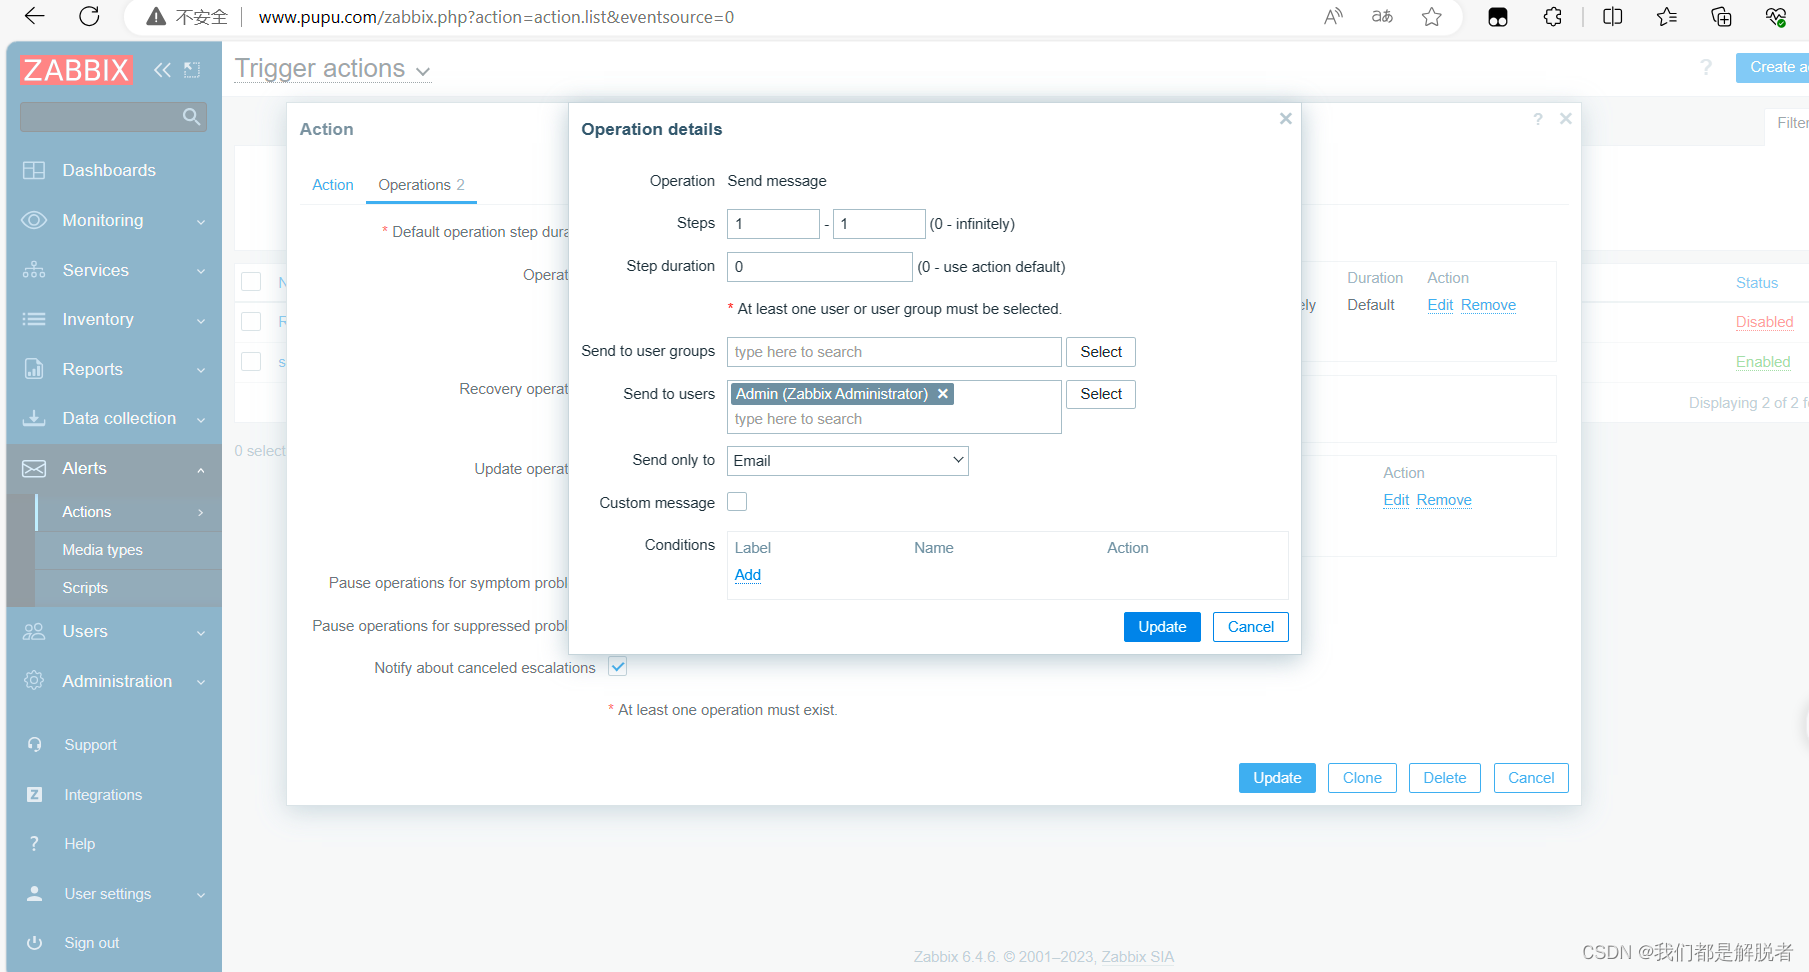Collapse sidebar with double-arrow icon
This screenshot has height=972, width=1809.
[x=162, y=70]
